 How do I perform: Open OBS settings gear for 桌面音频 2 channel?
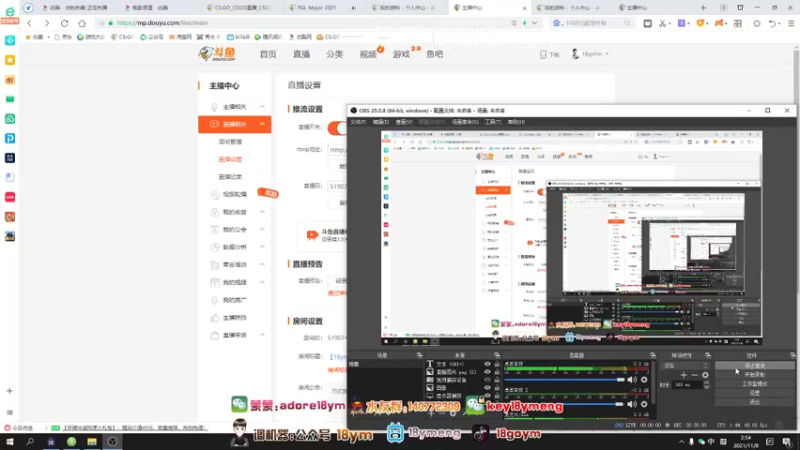click(644, 404)
